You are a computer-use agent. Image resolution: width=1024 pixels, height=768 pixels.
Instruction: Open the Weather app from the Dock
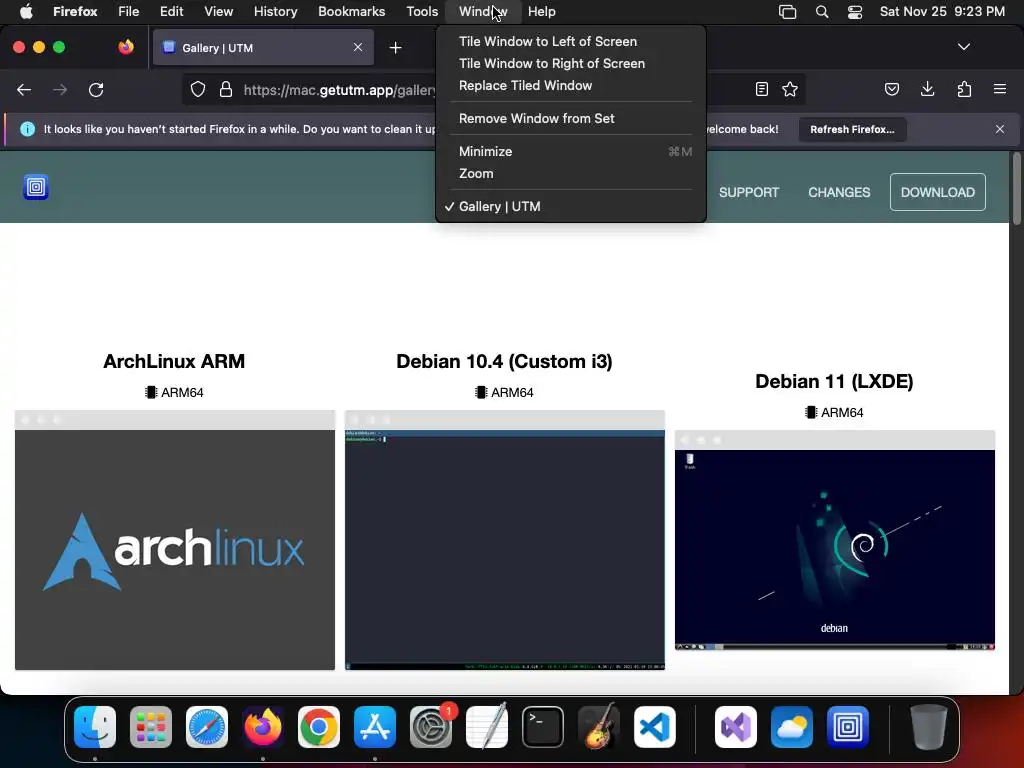[792, 727]
